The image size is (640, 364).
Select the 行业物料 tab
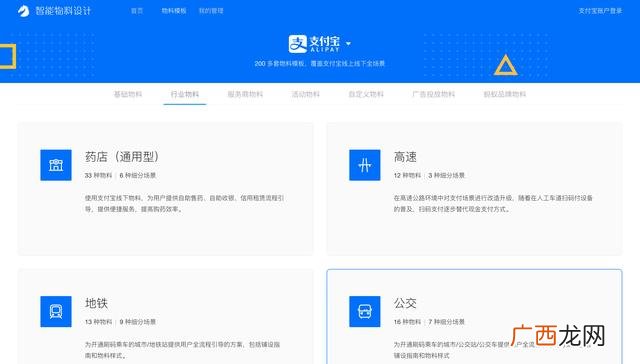(x=184, y=94)
